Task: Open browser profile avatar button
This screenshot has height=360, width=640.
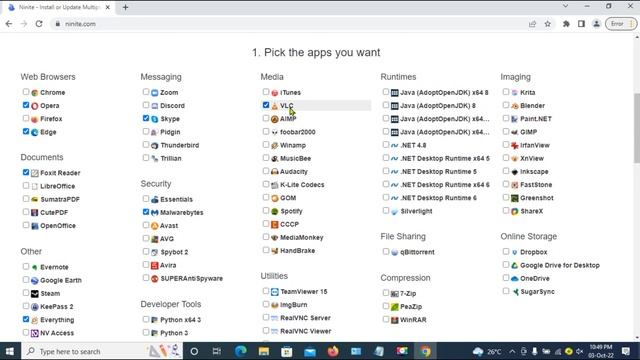Action: point(596,24)
